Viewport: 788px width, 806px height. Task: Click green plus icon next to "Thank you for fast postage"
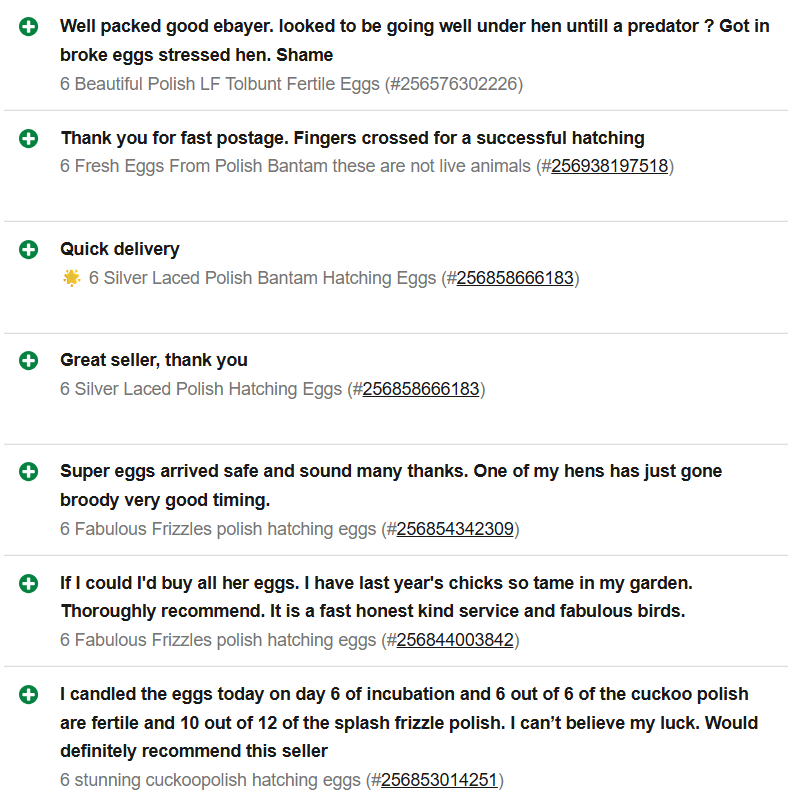[x=29, y=139]
